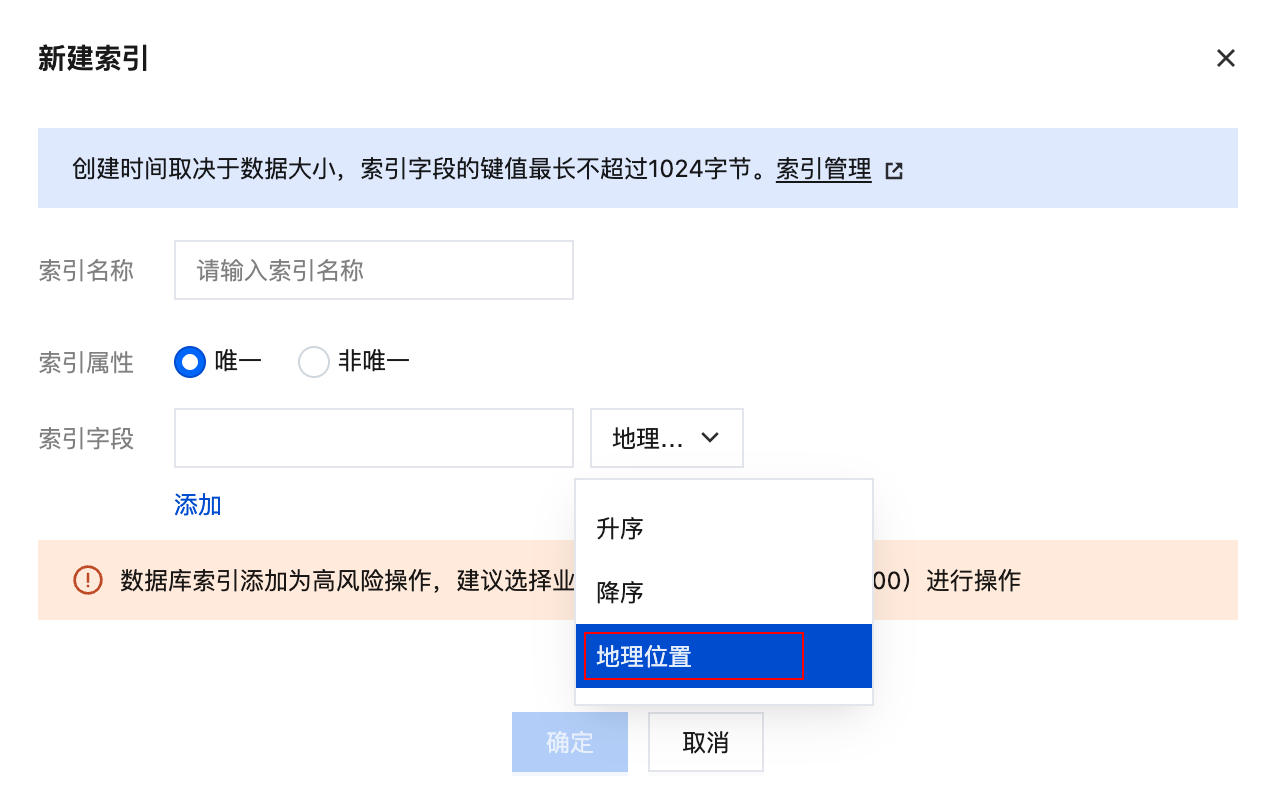Viewport: 1278px width, 802px height.
Task: Open the 索引管理 documentation link
Action: click(823, 170)
